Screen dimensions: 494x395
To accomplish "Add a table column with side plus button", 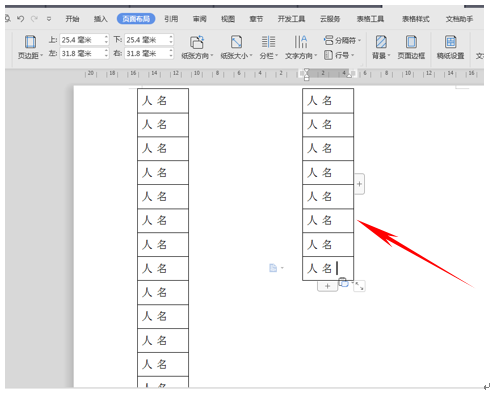I will 359,184.
